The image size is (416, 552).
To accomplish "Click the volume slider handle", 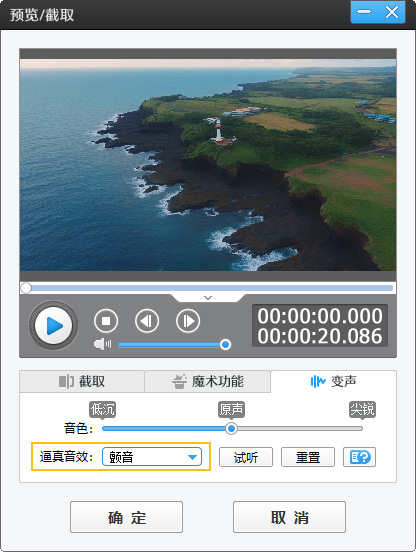I will (x=225, y=344).
